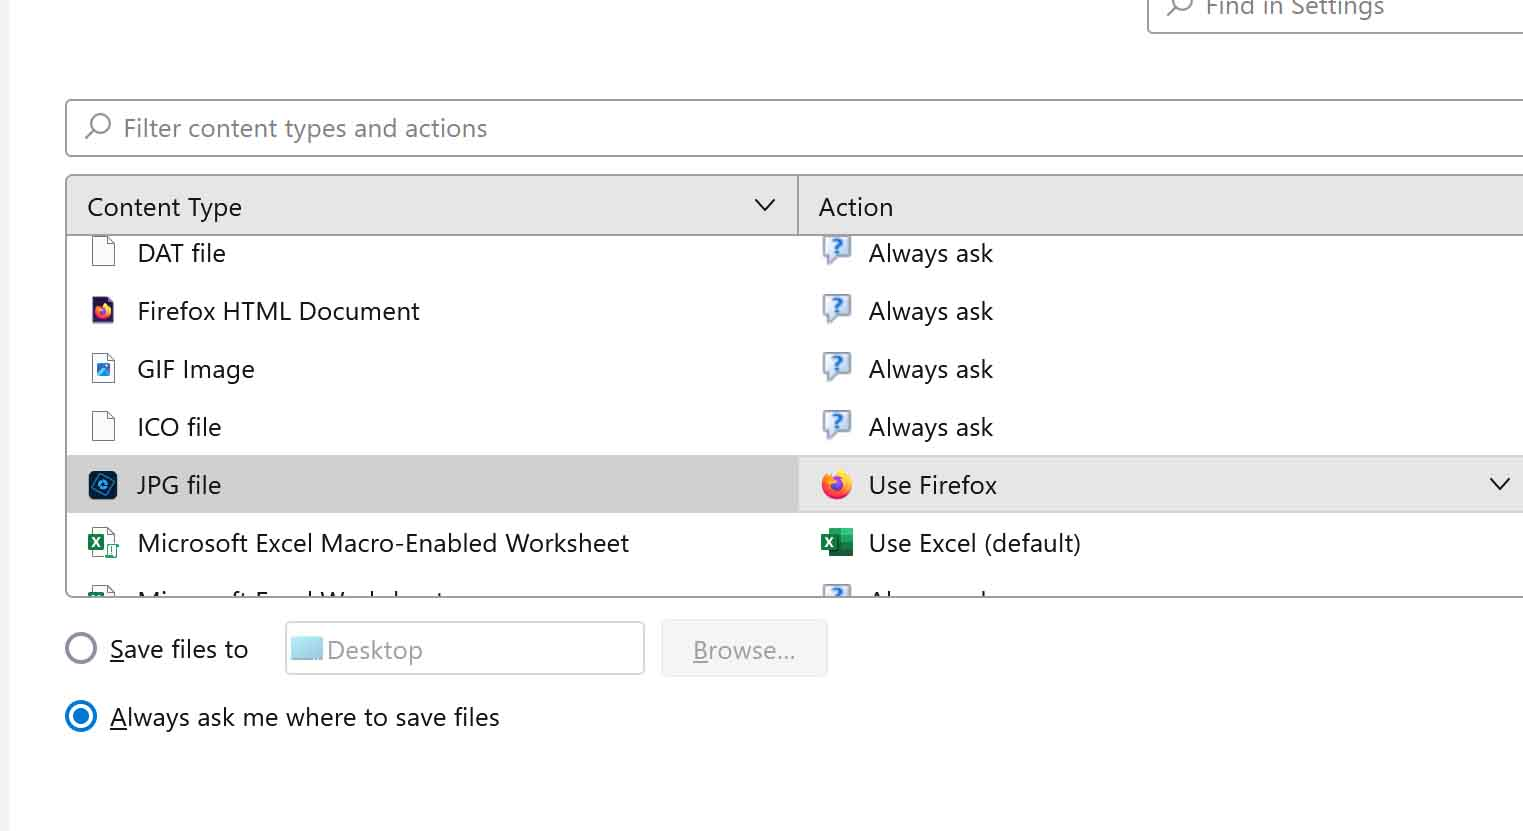This screenshot has height=831, width=1523.
Task: Click the JPG file app icon
Action: point(103,485)
